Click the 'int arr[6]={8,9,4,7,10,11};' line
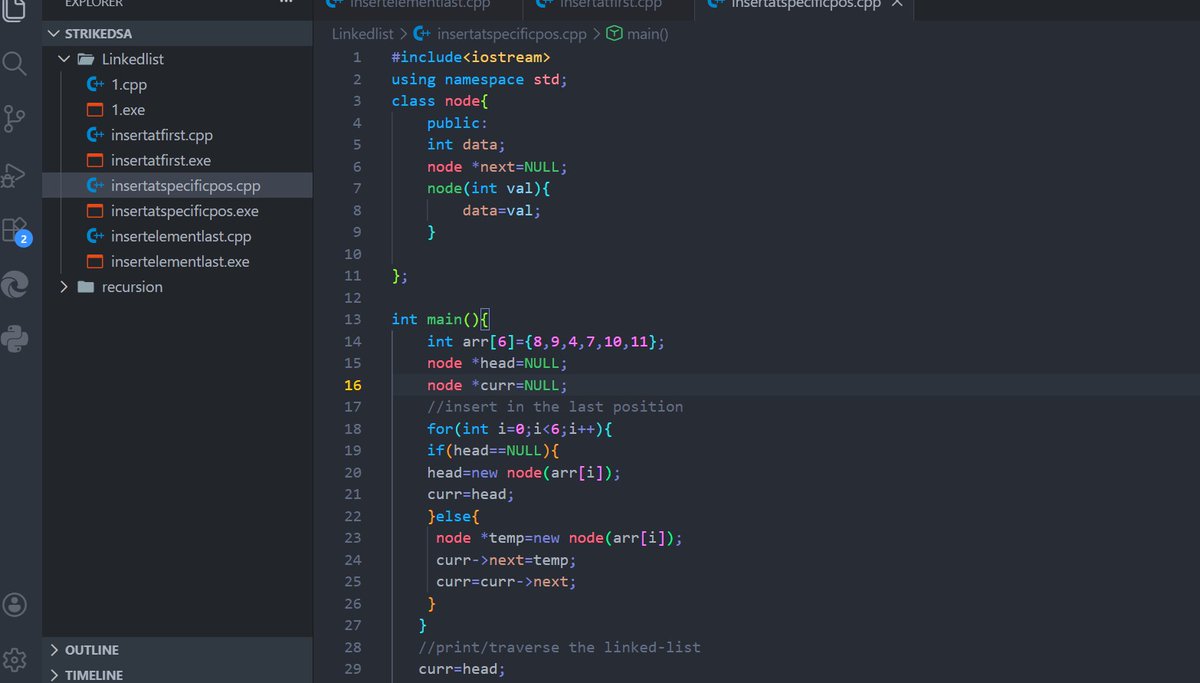1200x683 pixels. click(546, 341)
